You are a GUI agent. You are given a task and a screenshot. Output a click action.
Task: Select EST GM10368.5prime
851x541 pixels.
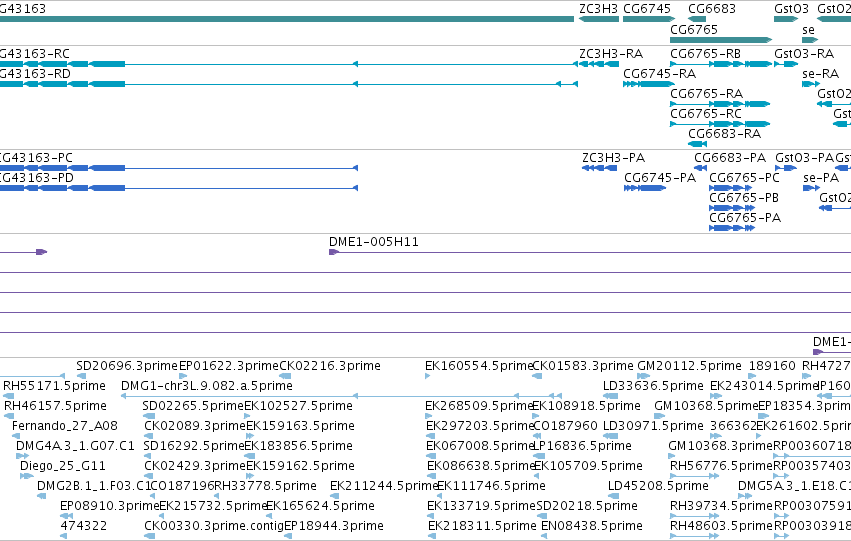659,416
